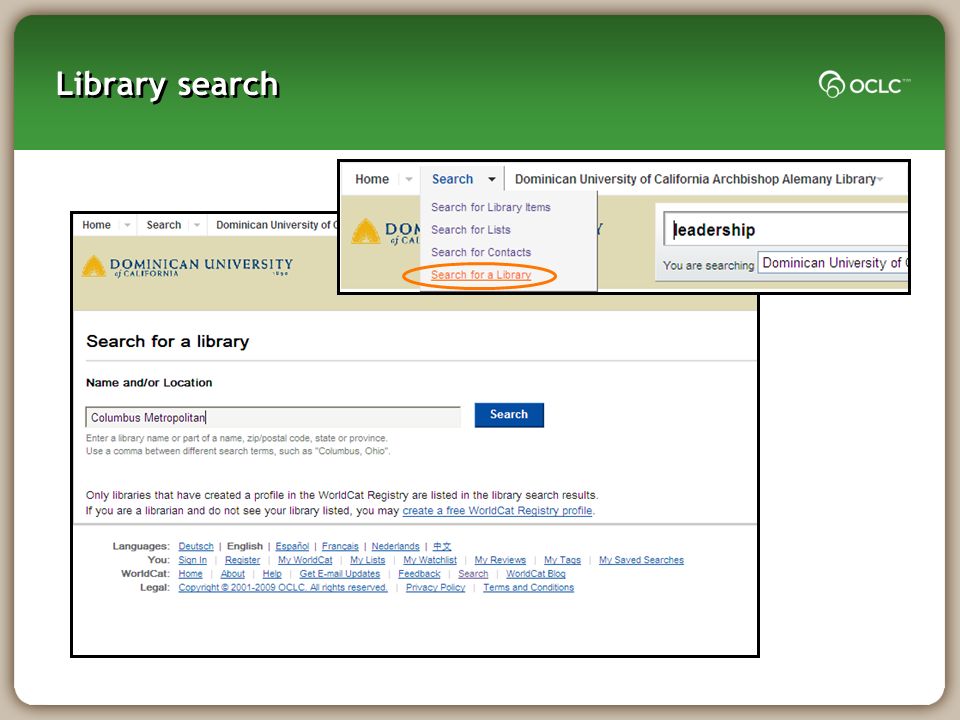Click the Copyright 2001-2009 OCLC link
This screenshot has height=720, width=960.
[283, 588]
